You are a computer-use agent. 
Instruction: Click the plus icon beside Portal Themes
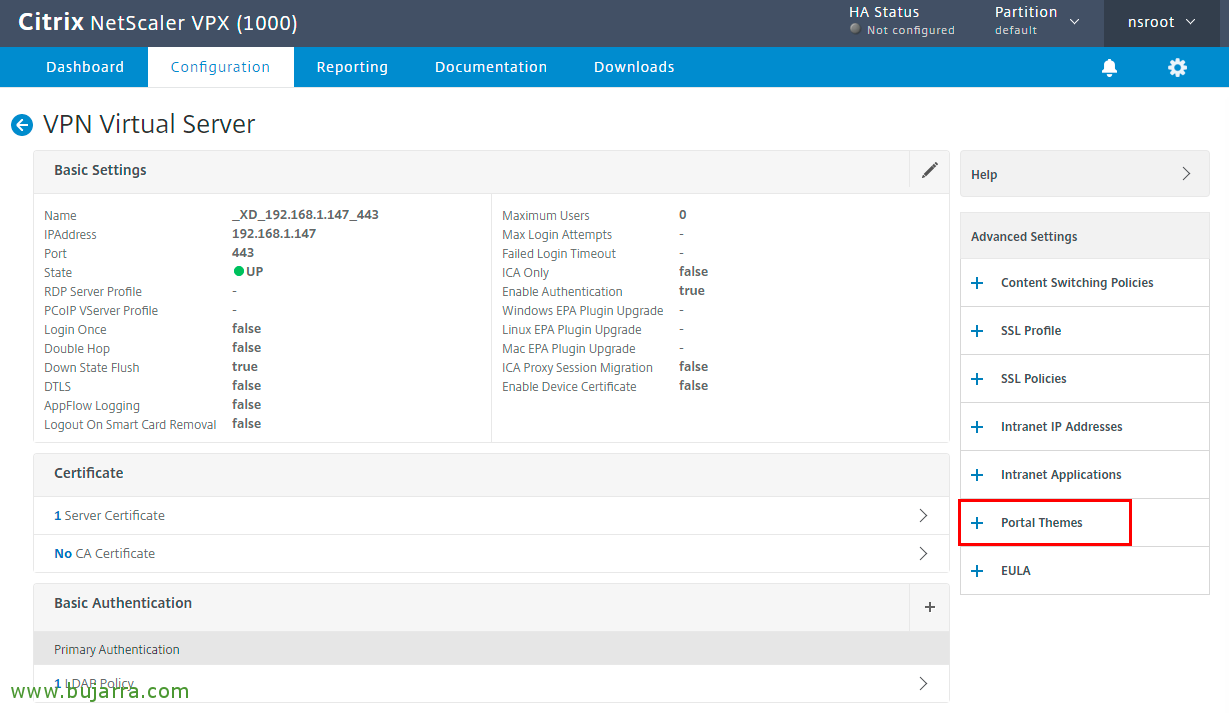point(978,523)
